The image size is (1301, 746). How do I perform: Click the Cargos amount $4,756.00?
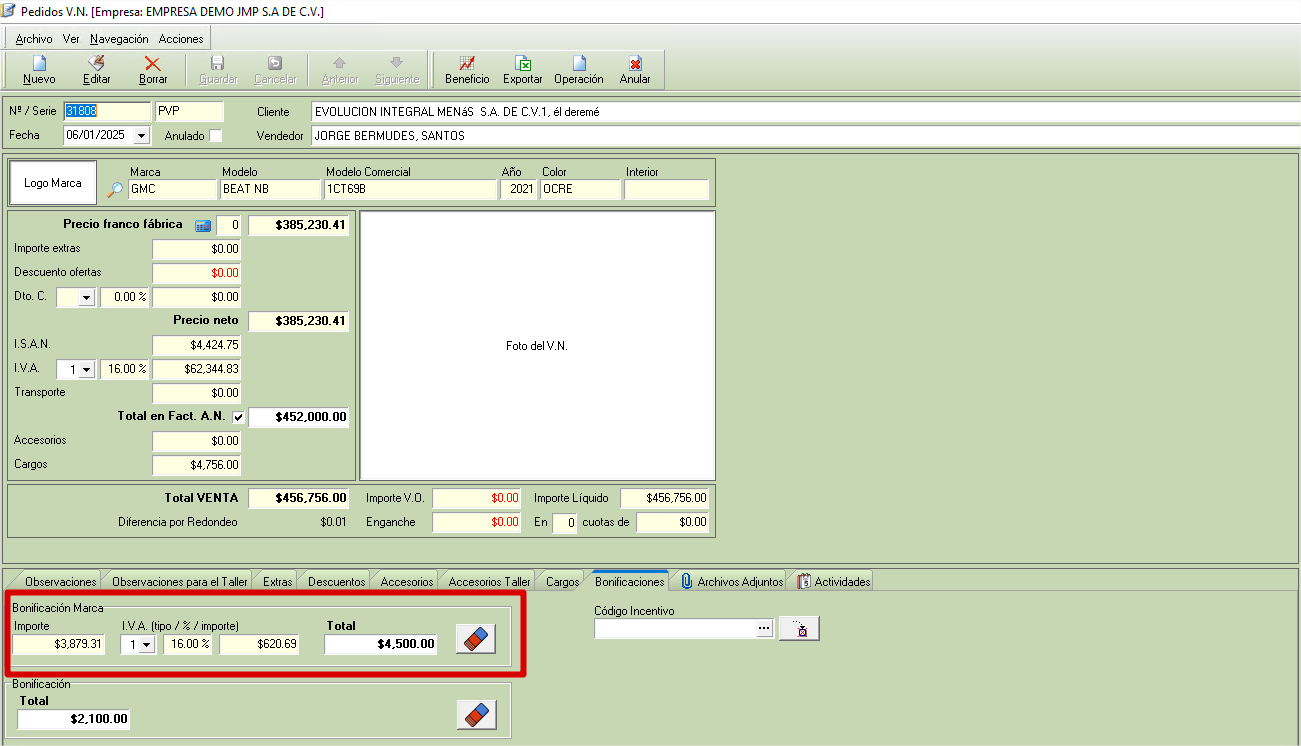197,465
